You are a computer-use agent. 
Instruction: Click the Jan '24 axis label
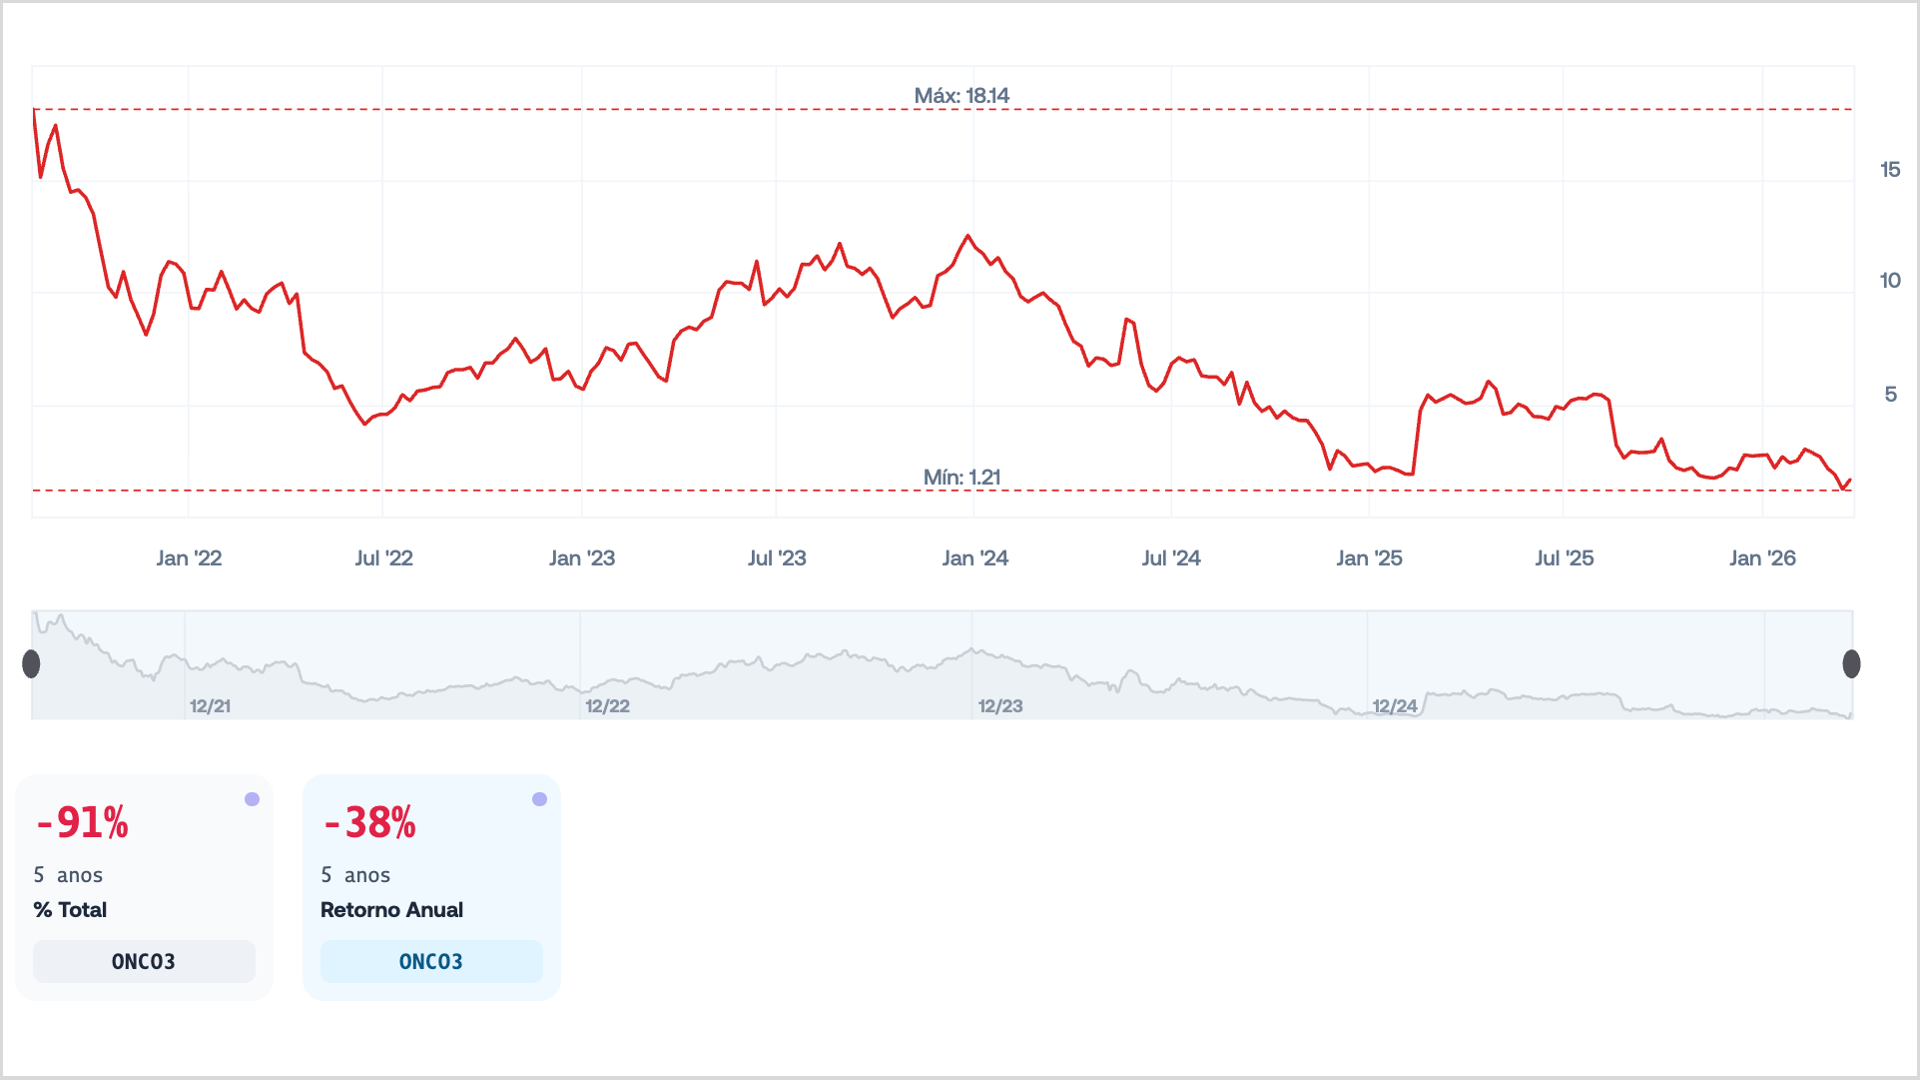click(x=975, y=558)
